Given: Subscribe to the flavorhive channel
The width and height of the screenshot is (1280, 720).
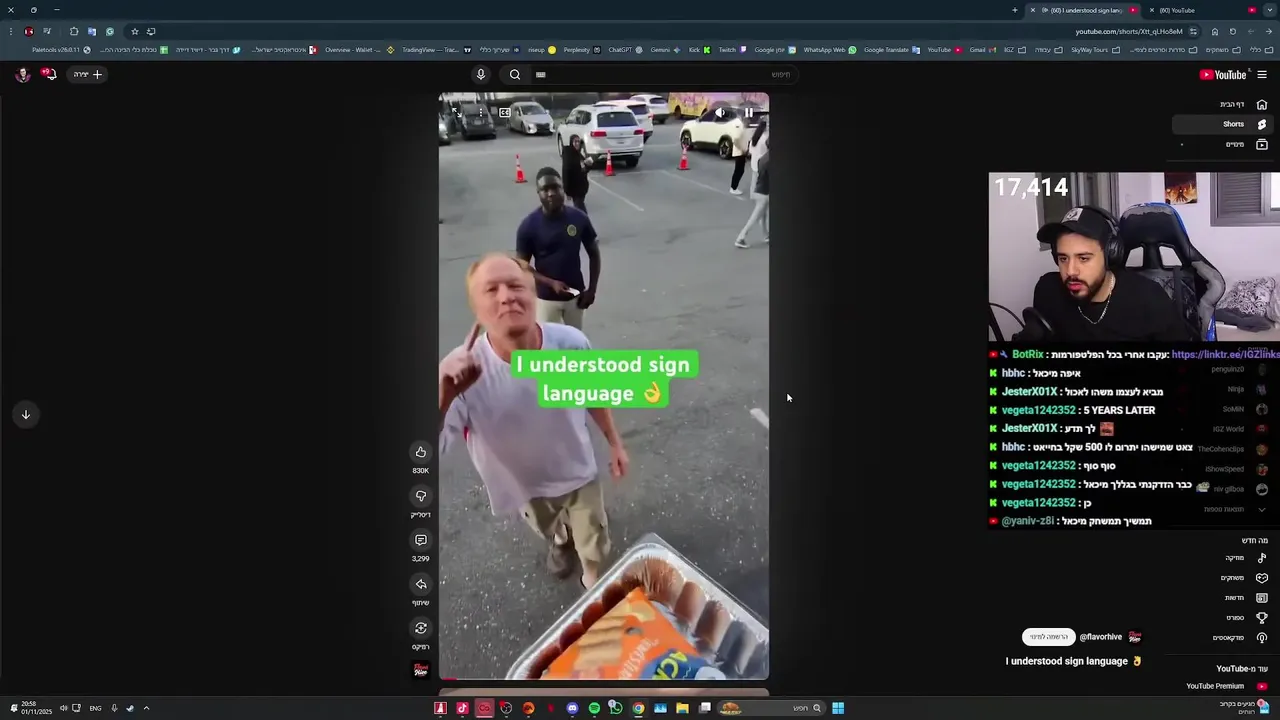Looking at the screenshot, I should pos(1049,637).
